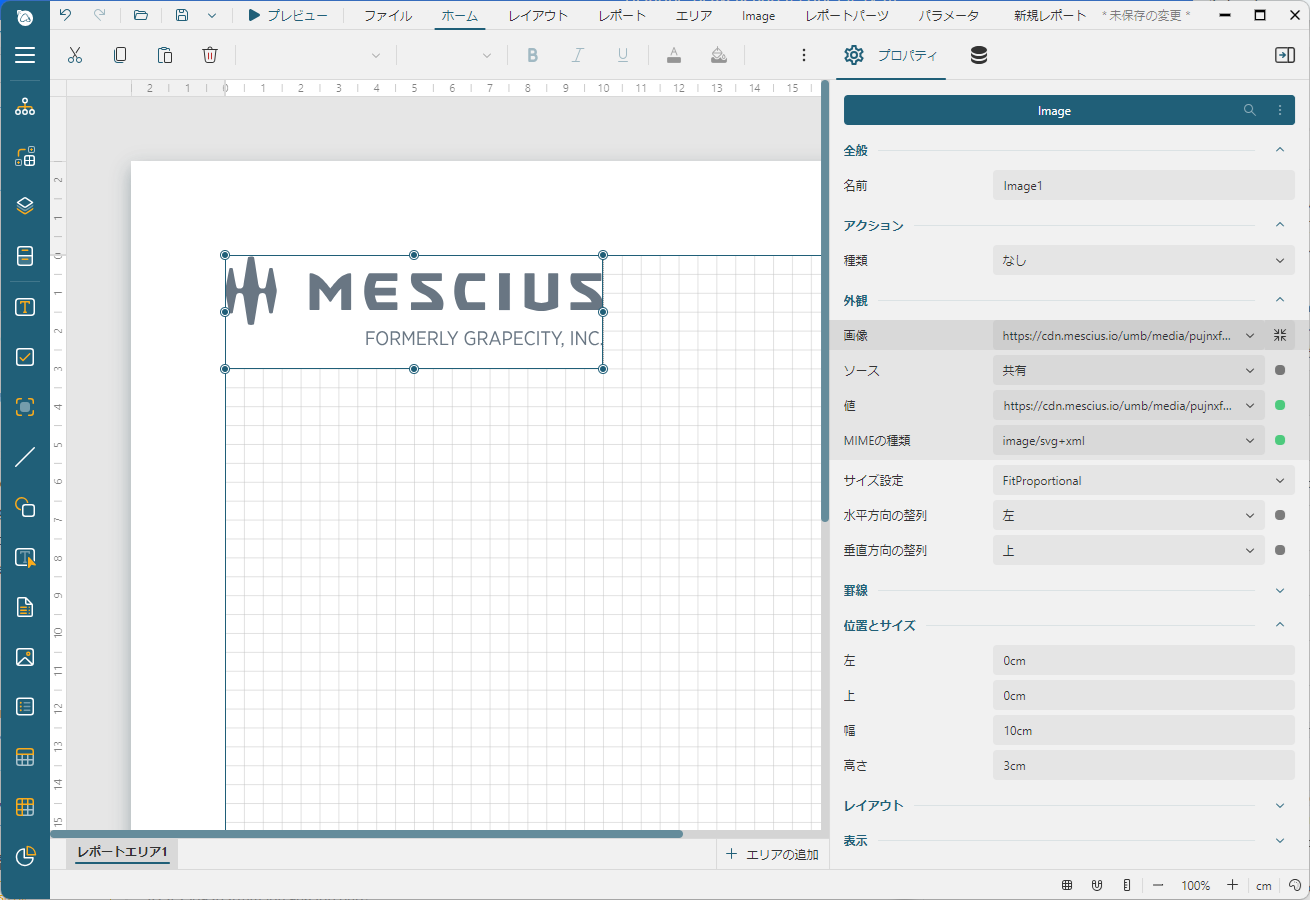1310x900 pixels.
Task: Open the group editor icon
Action: coord(25,156)
